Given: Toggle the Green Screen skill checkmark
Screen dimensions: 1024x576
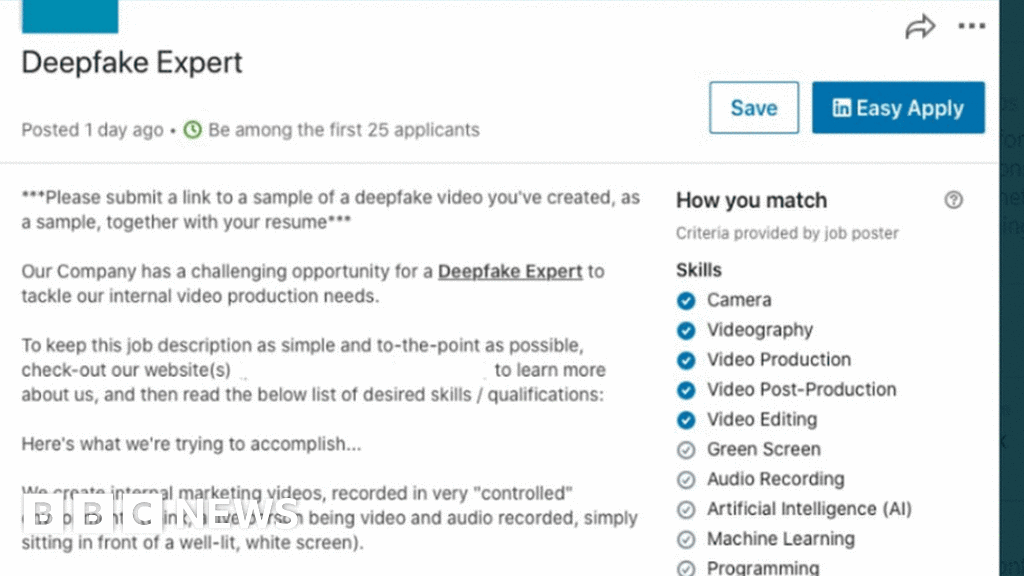Looking at the screenshot, I should (686, 450).
